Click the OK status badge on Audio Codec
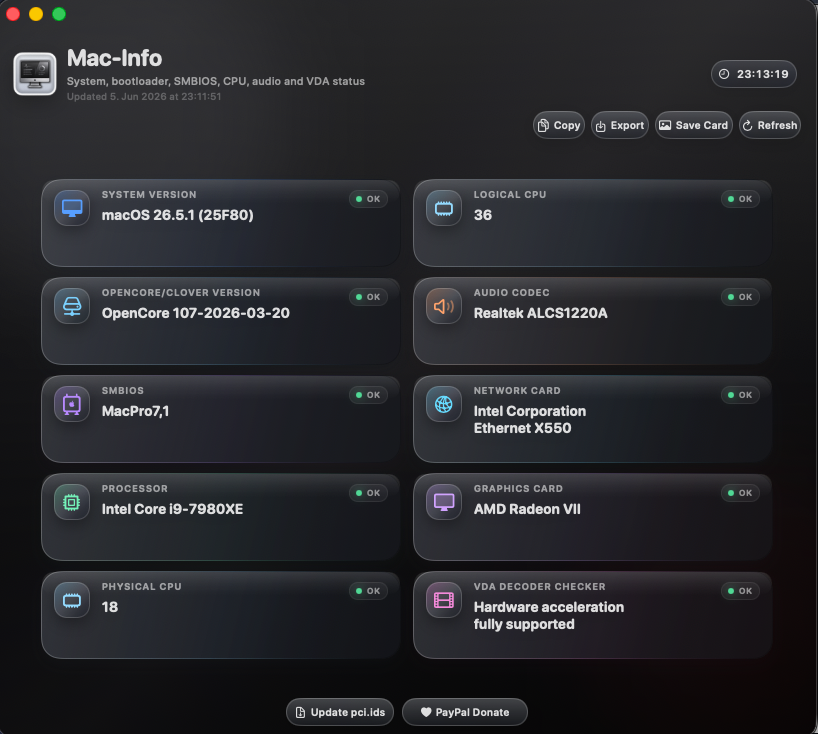Viewport: 818px width, 734px height. [740, 297]
